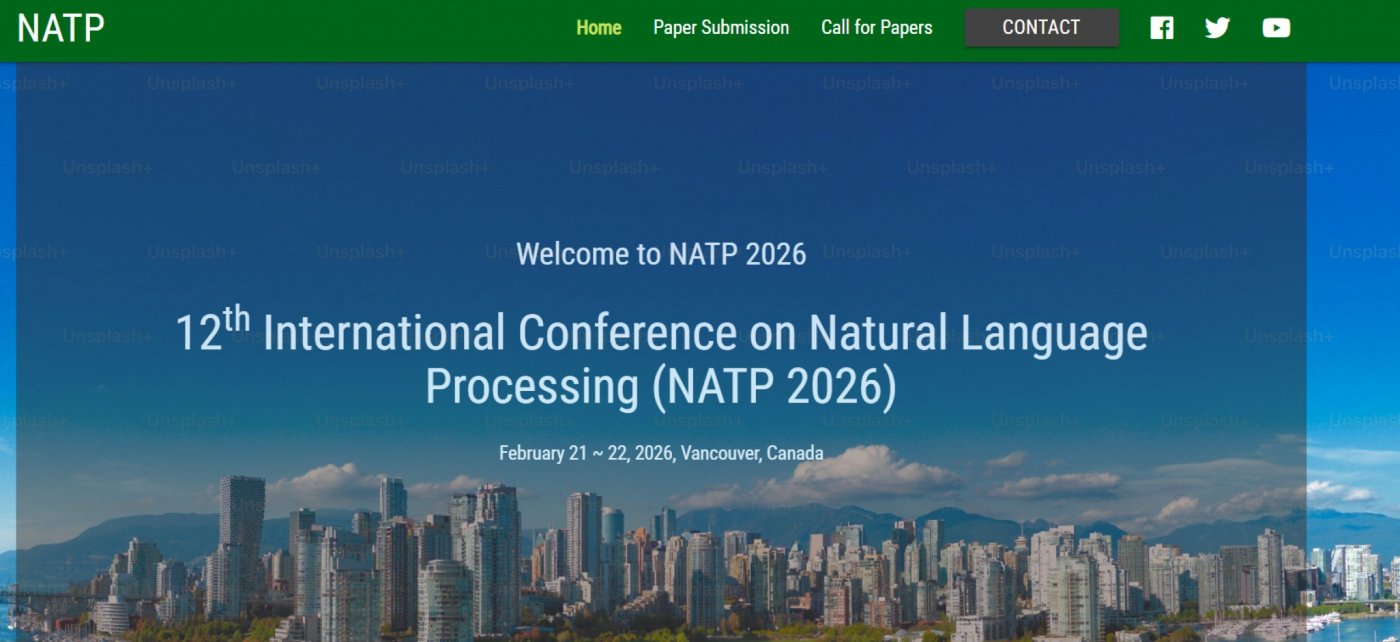
Task: Click the NATP 2026 conference title
Action: click(662, 357)
